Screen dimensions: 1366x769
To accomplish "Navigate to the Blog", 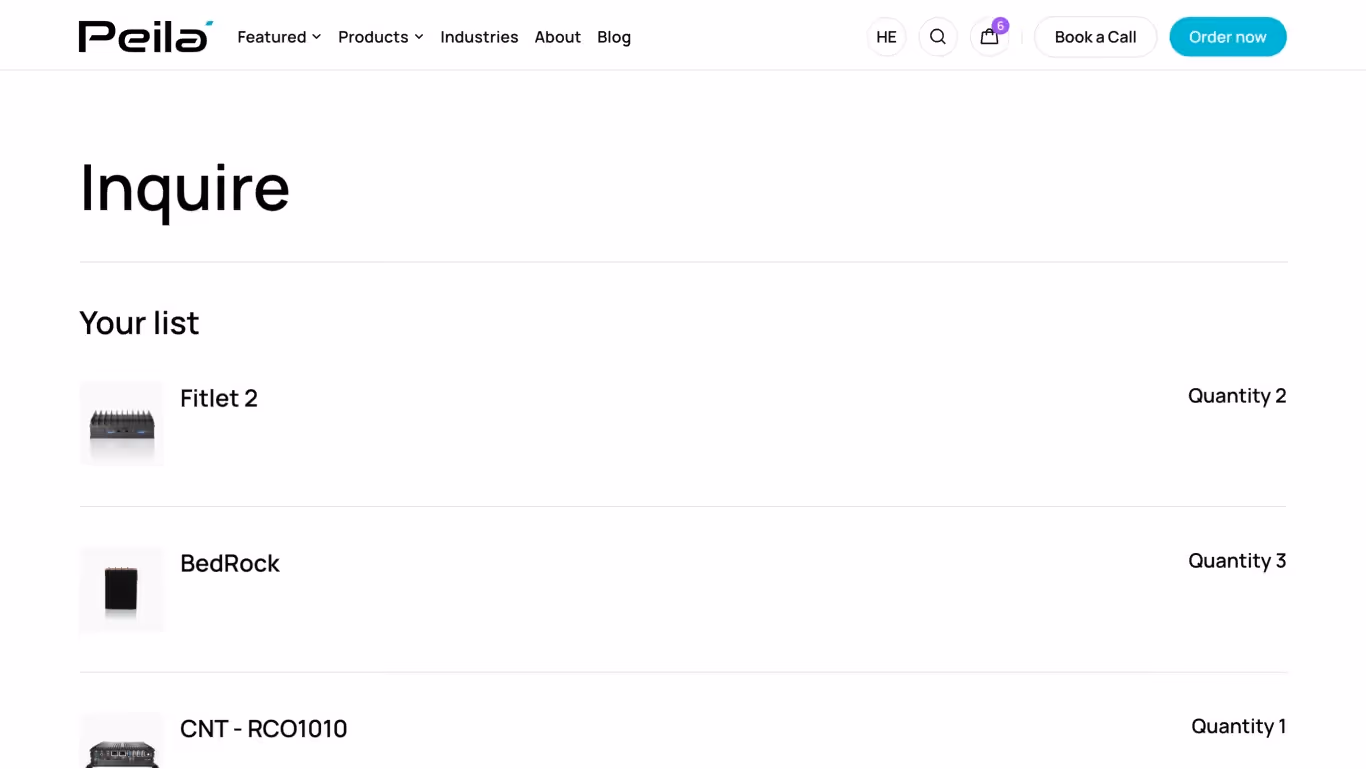I will tap(614, 37).
